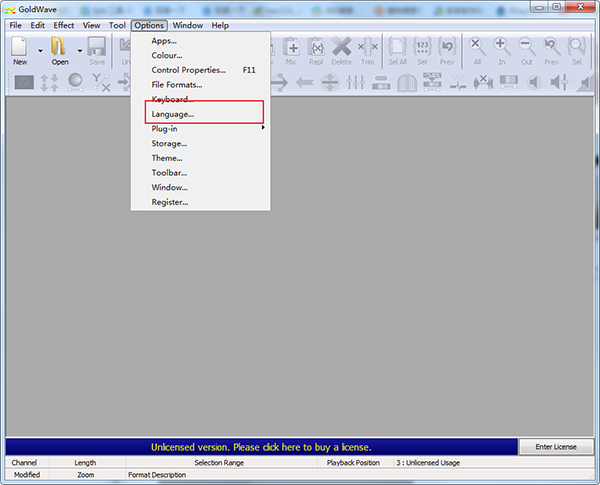600x485 pixels.
Task: Expand the New button dropdown arrow
Action: coord(40,51)
